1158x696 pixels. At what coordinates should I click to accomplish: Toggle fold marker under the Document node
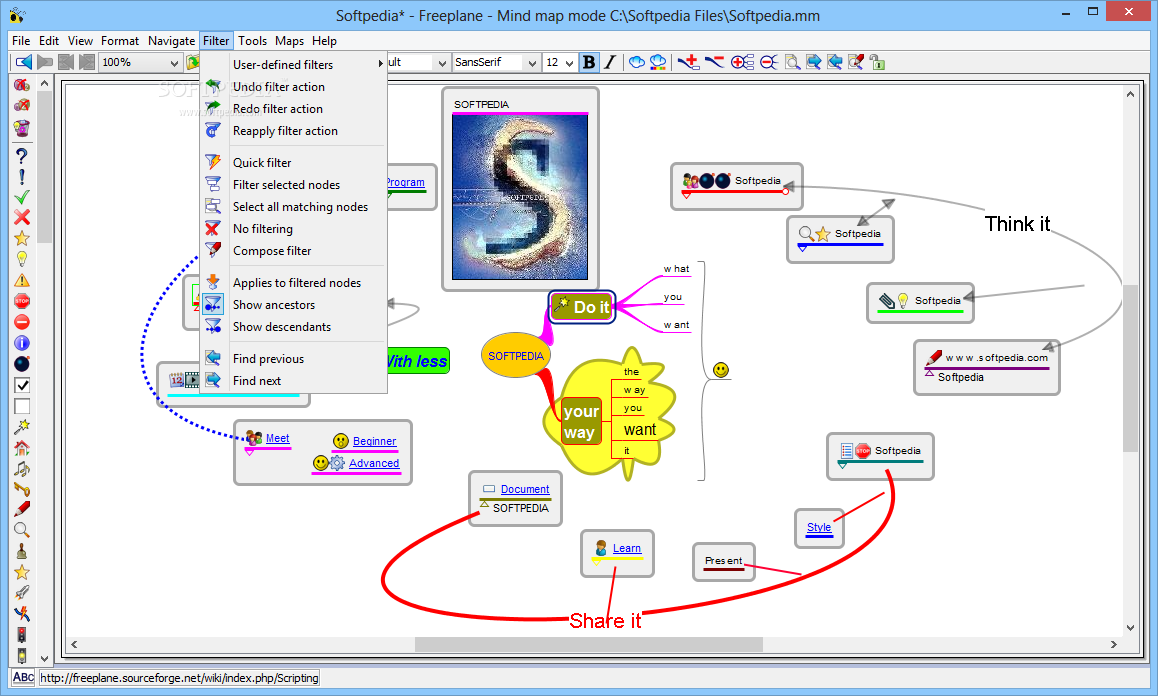[x=484, y=503]
